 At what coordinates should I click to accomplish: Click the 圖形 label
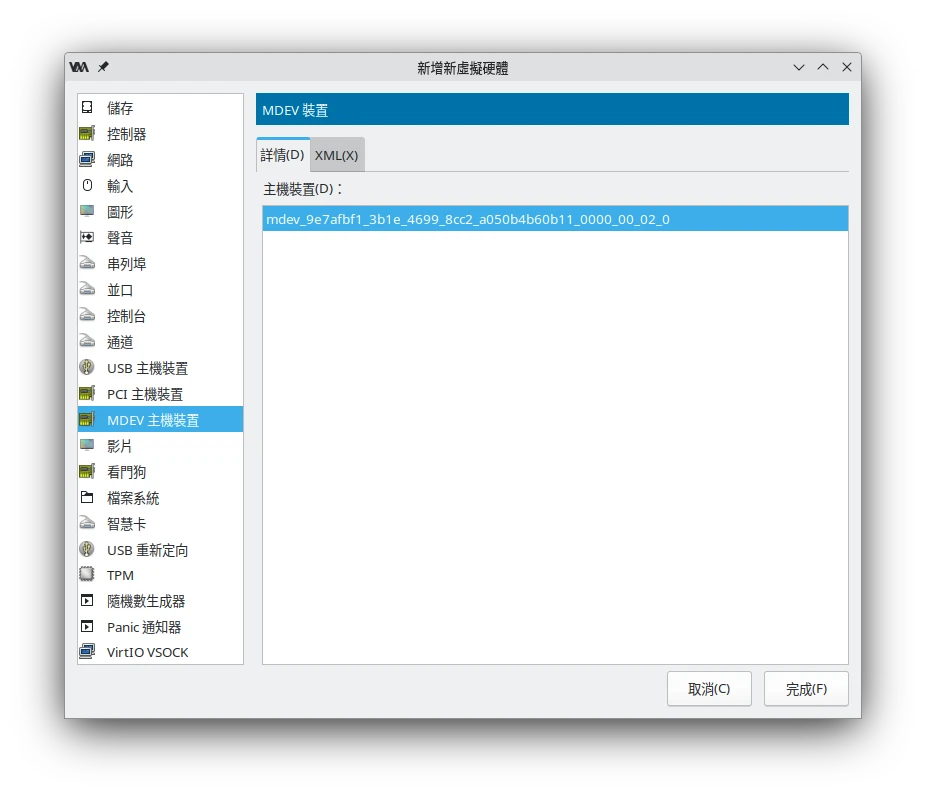120,212
